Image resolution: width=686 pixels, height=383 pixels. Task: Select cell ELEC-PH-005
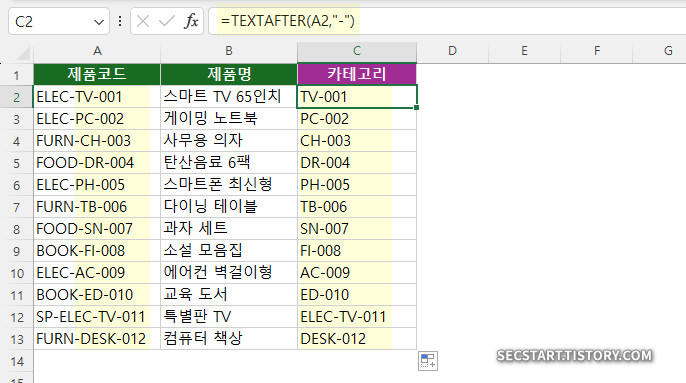pos(97,185)
